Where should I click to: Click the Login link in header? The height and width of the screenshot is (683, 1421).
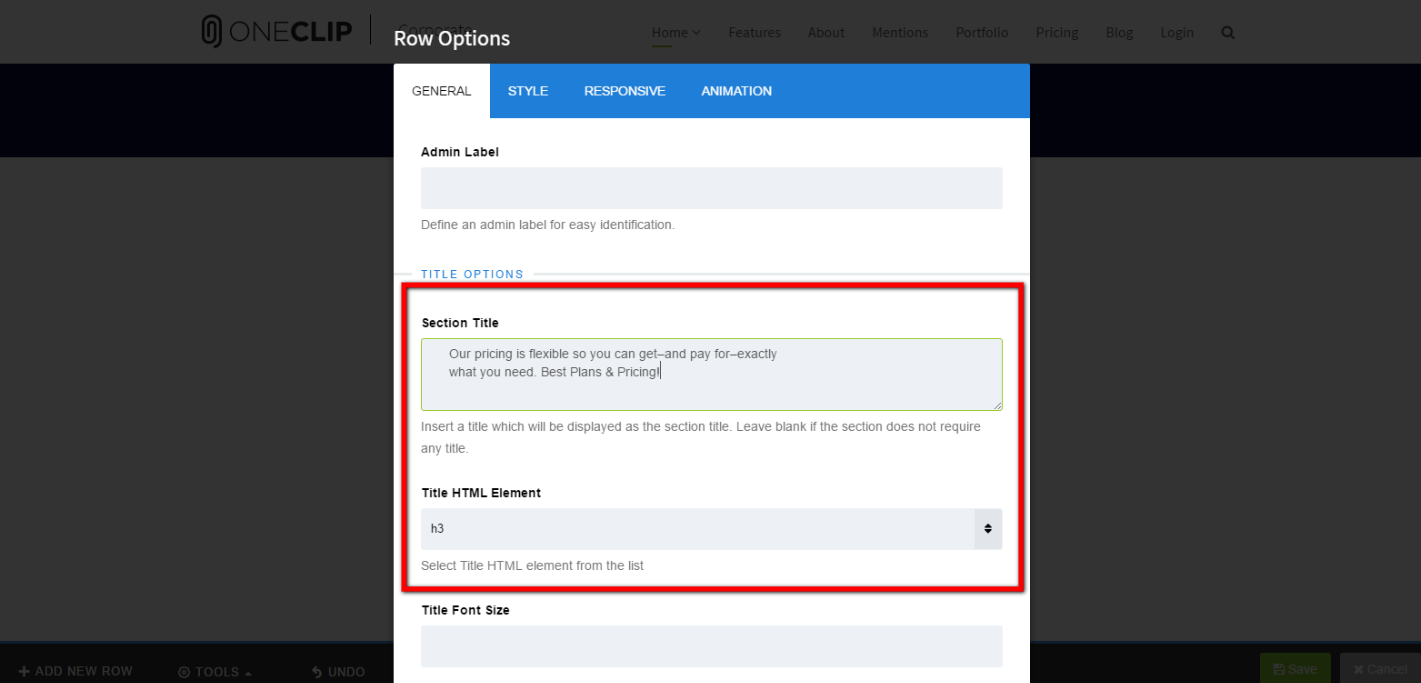pos(1177,32)
